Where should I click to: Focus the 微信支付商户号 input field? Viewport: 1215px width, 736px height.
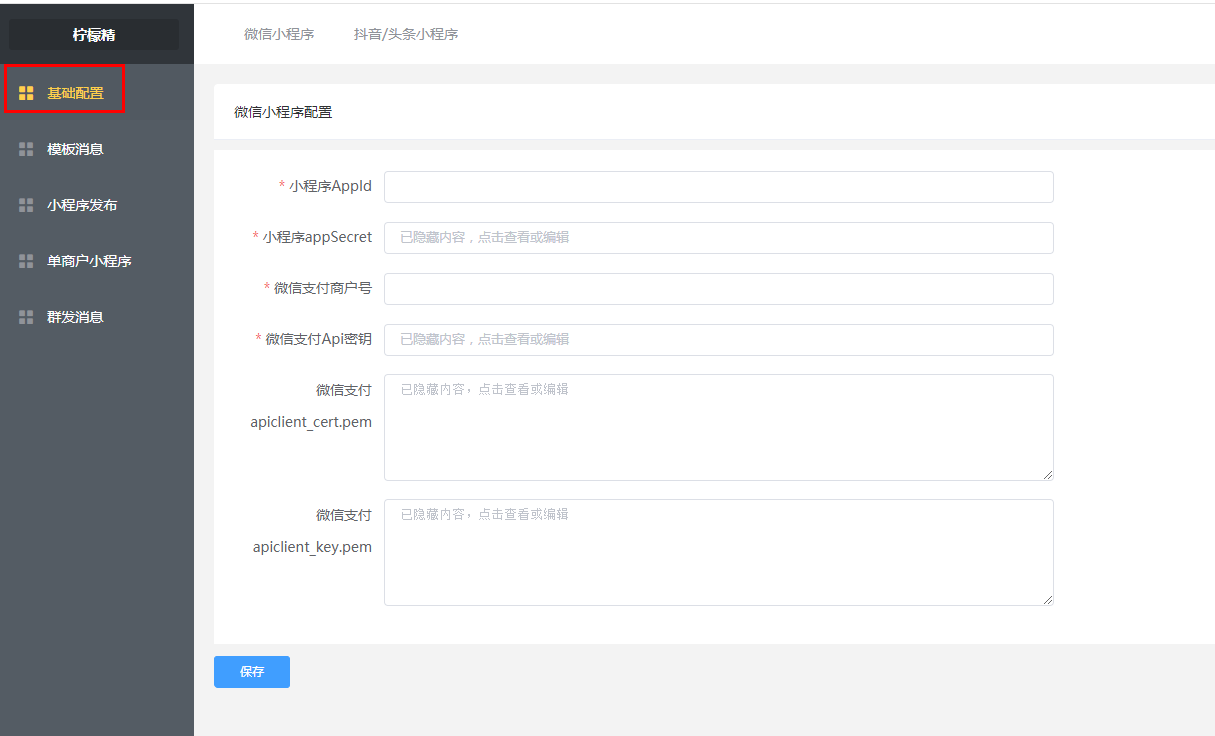(x=719, y=289)
